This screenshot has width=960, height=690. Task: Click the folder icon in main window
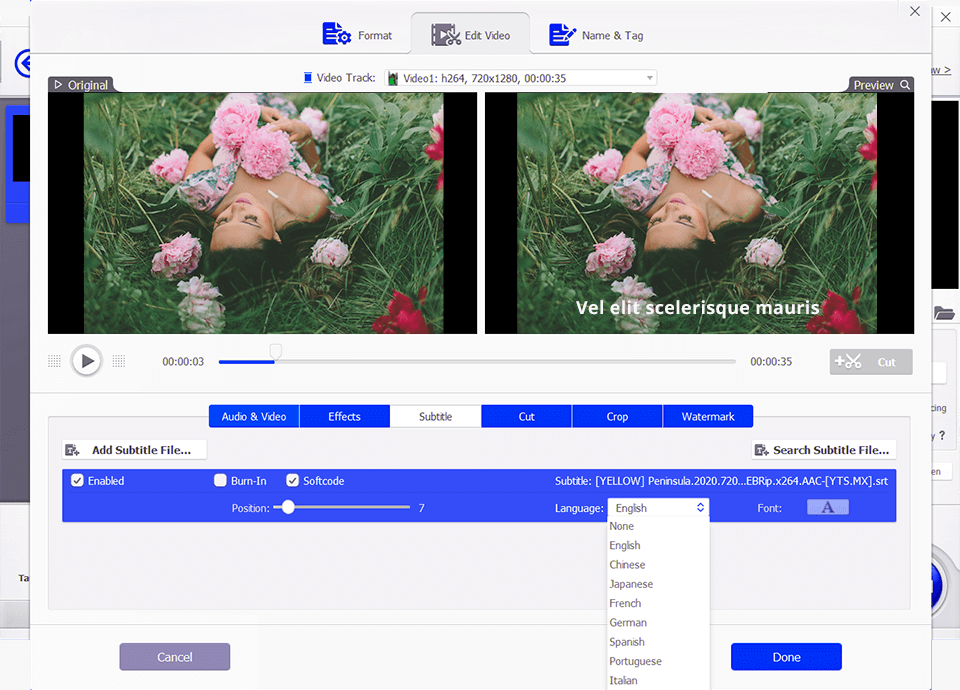pyautogui.click(x=944, y=313)
